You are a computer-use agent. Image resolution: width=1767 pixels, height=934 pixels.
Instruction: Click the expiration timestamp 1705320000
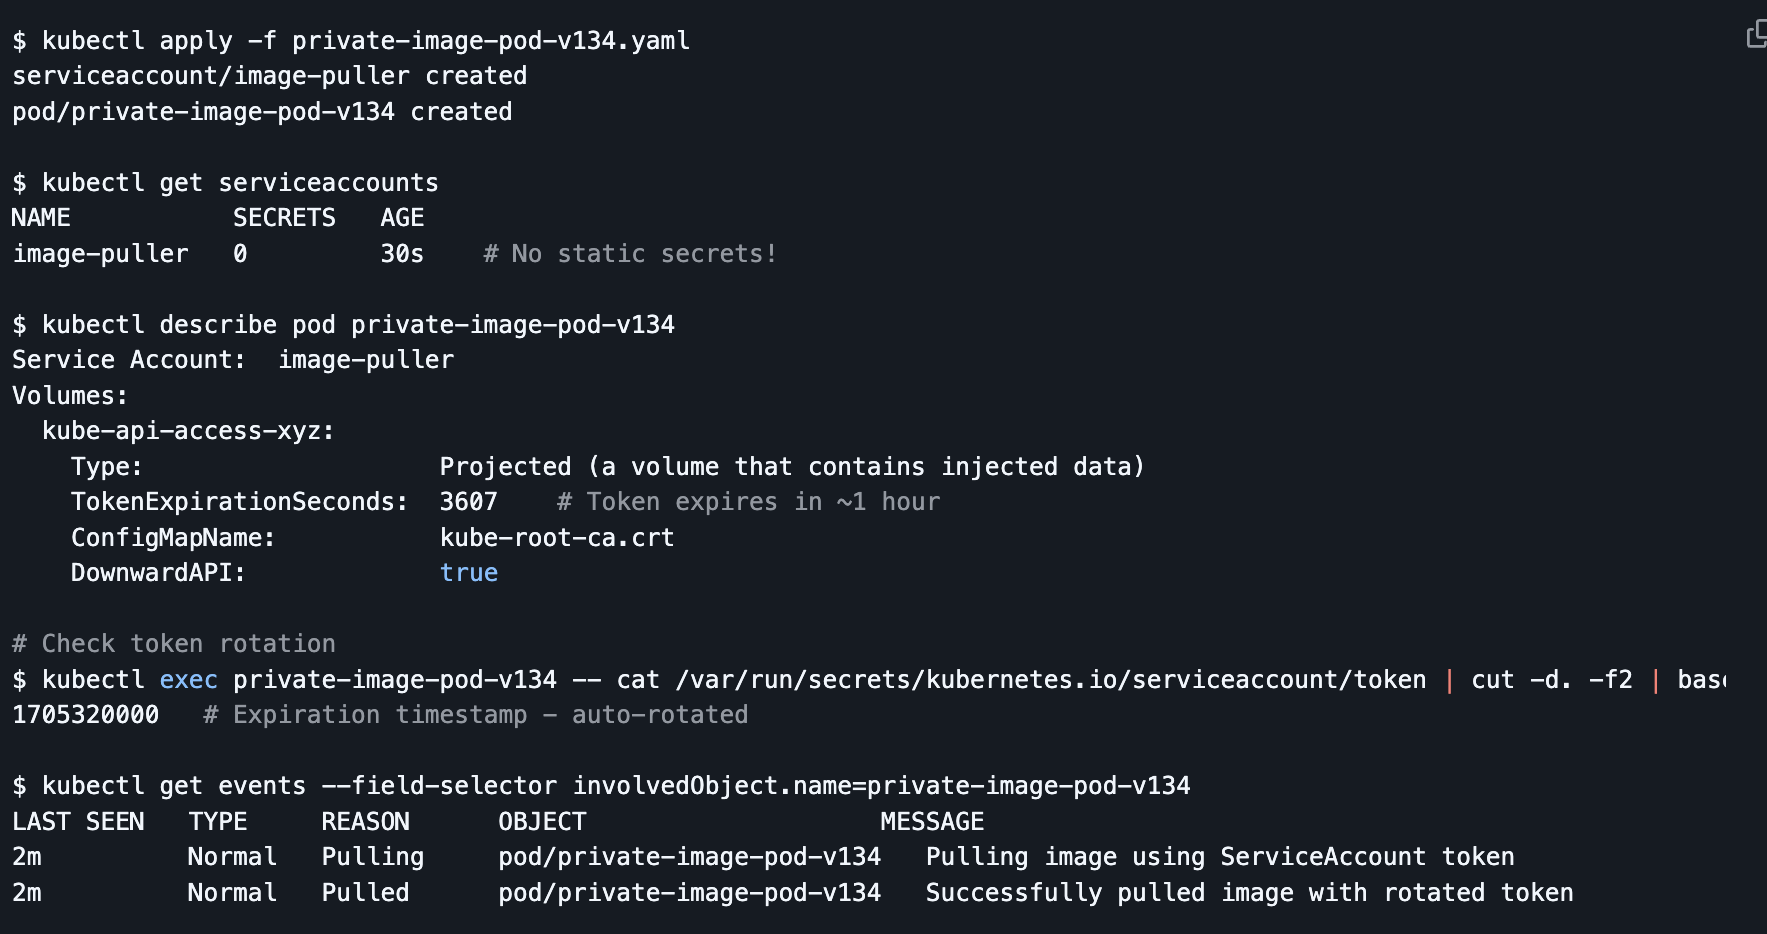point(86,715)
